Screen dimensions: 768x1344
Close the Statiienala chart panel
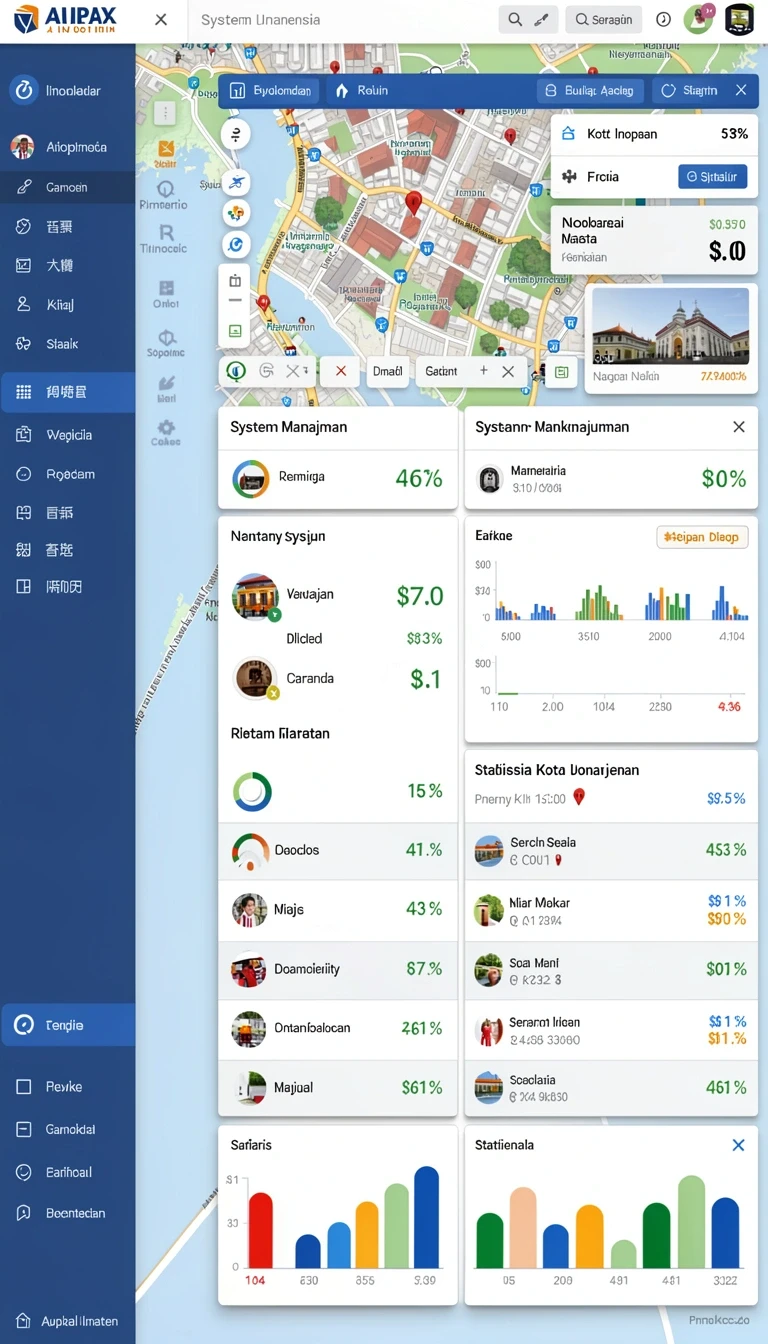[738, 1145]
